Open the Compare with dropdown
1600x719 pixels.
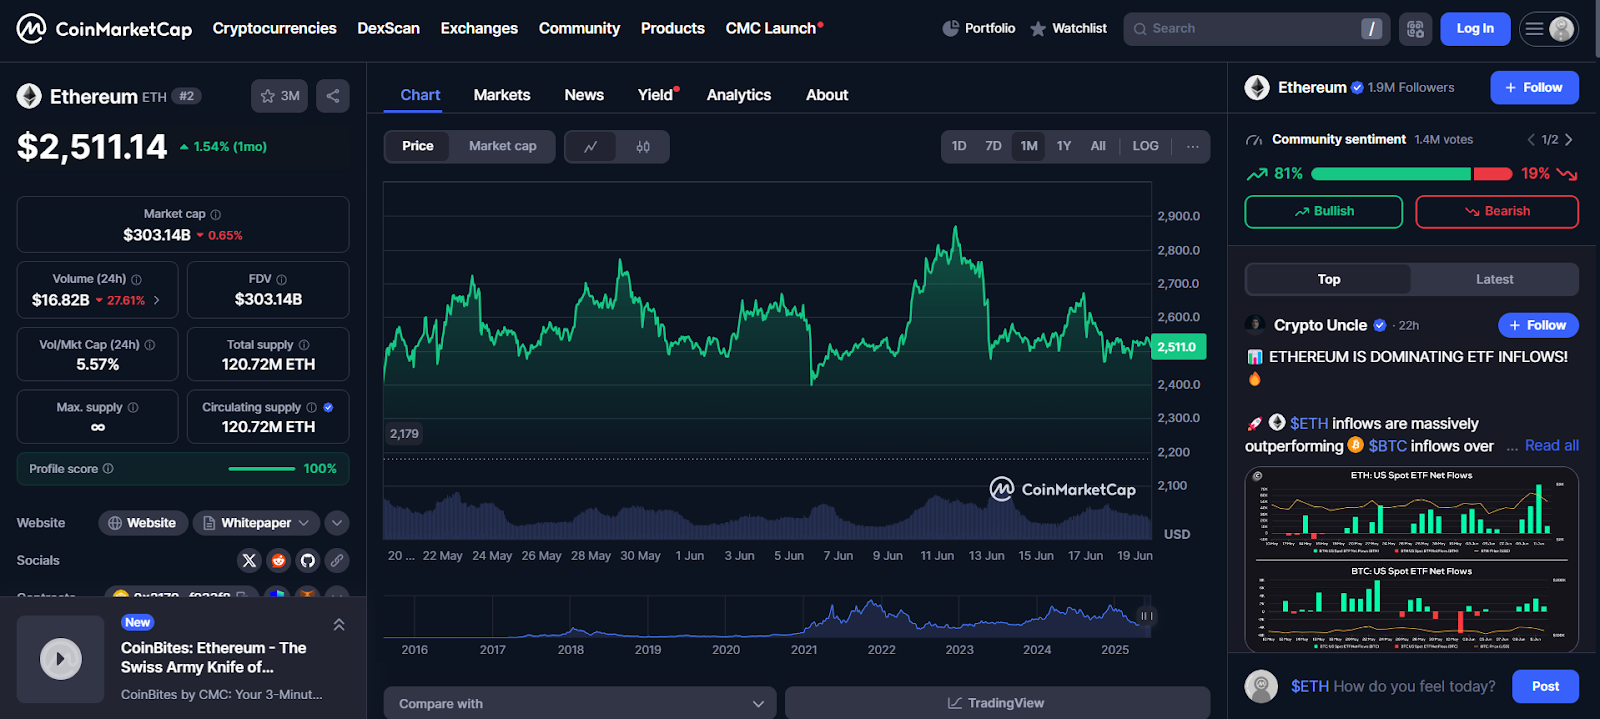[x=580, y=703]
